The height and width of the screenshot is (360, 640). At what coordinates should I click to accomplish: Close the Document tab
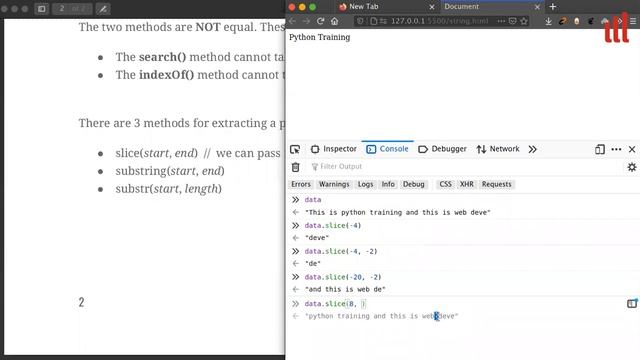537,7
